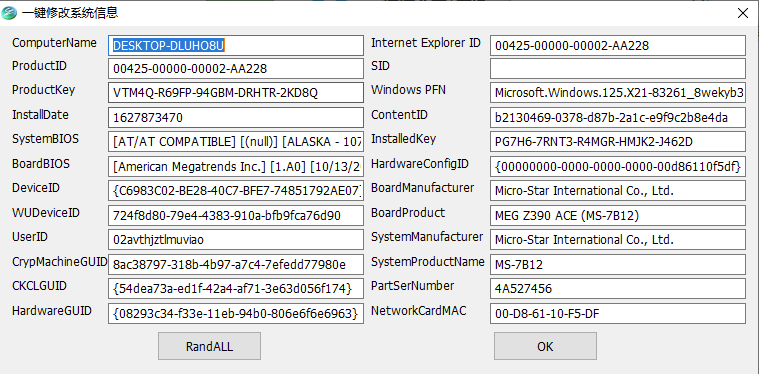759x374 pixels.
Task: Click the RandALL button
Action: click(x=210, y=346)
